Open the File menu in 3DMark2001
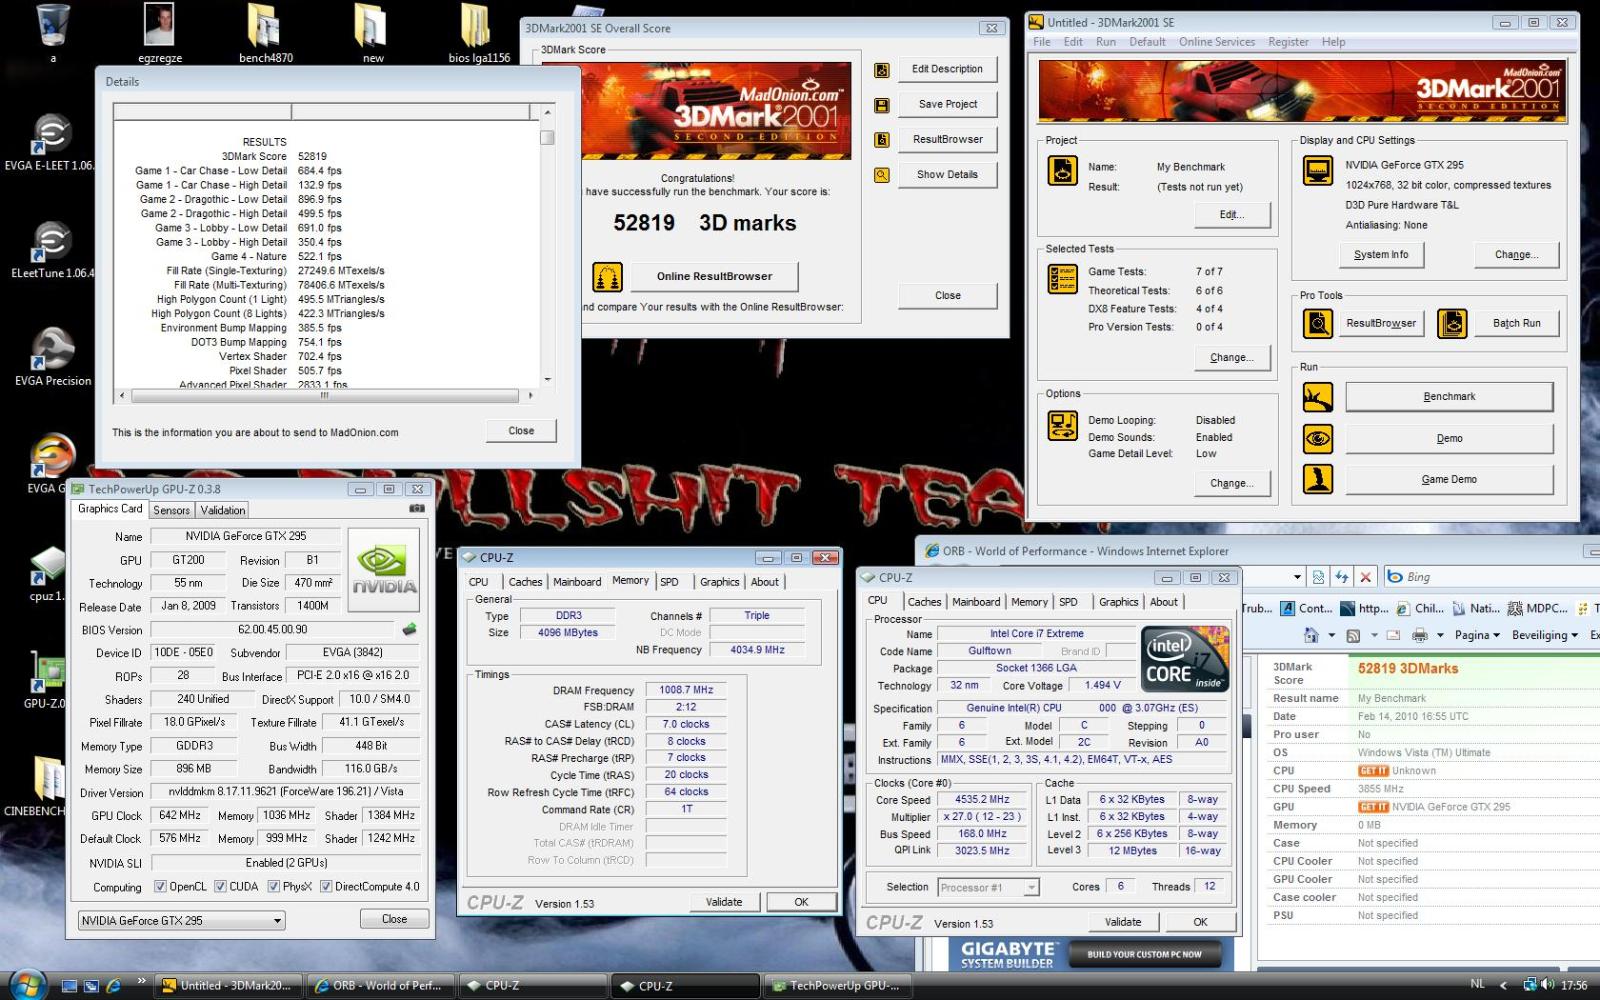 click(x=1041, y=42)
